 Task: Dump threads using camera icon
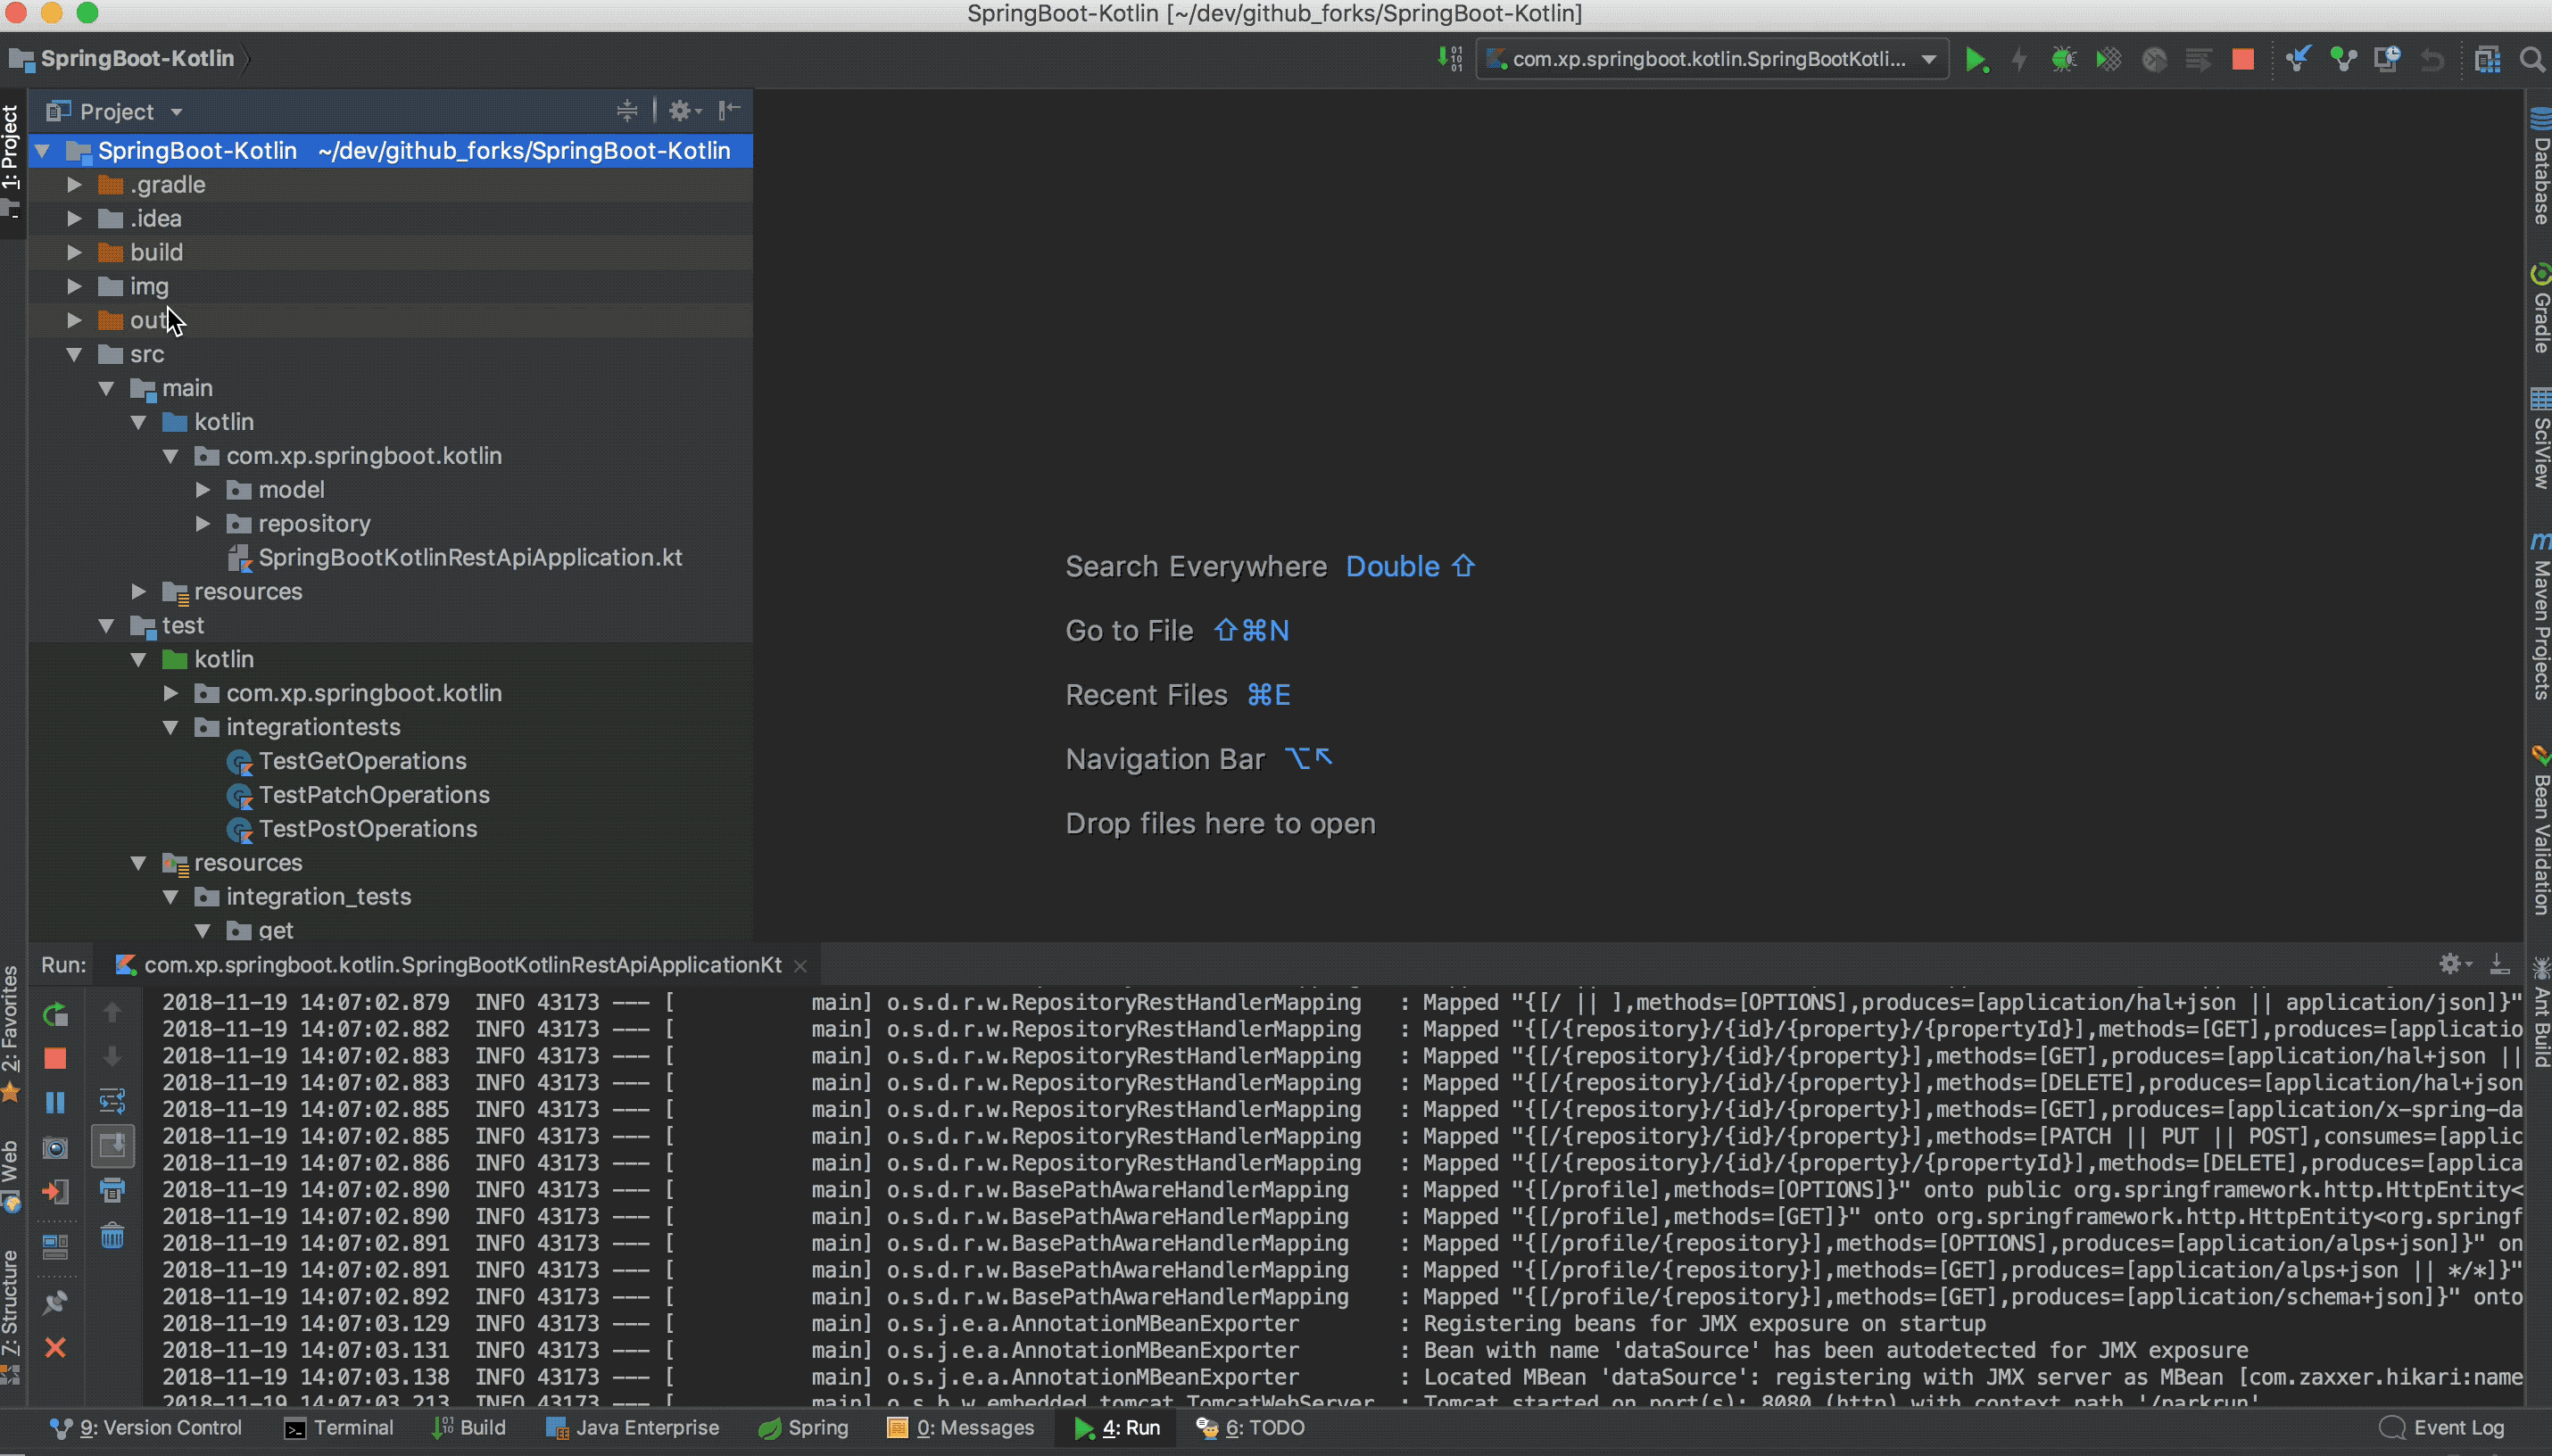[55, 1147]
